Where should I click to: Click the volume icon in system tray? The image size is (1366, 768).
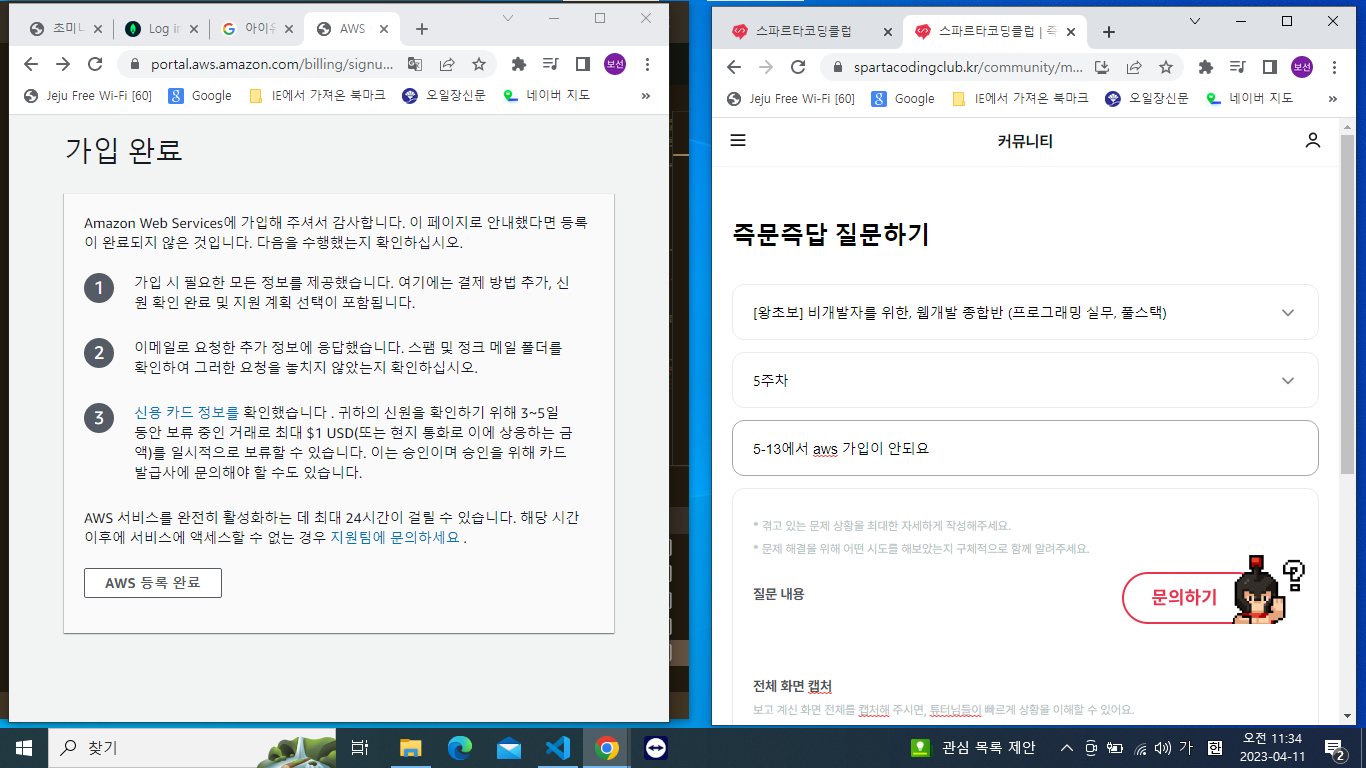1162,747
